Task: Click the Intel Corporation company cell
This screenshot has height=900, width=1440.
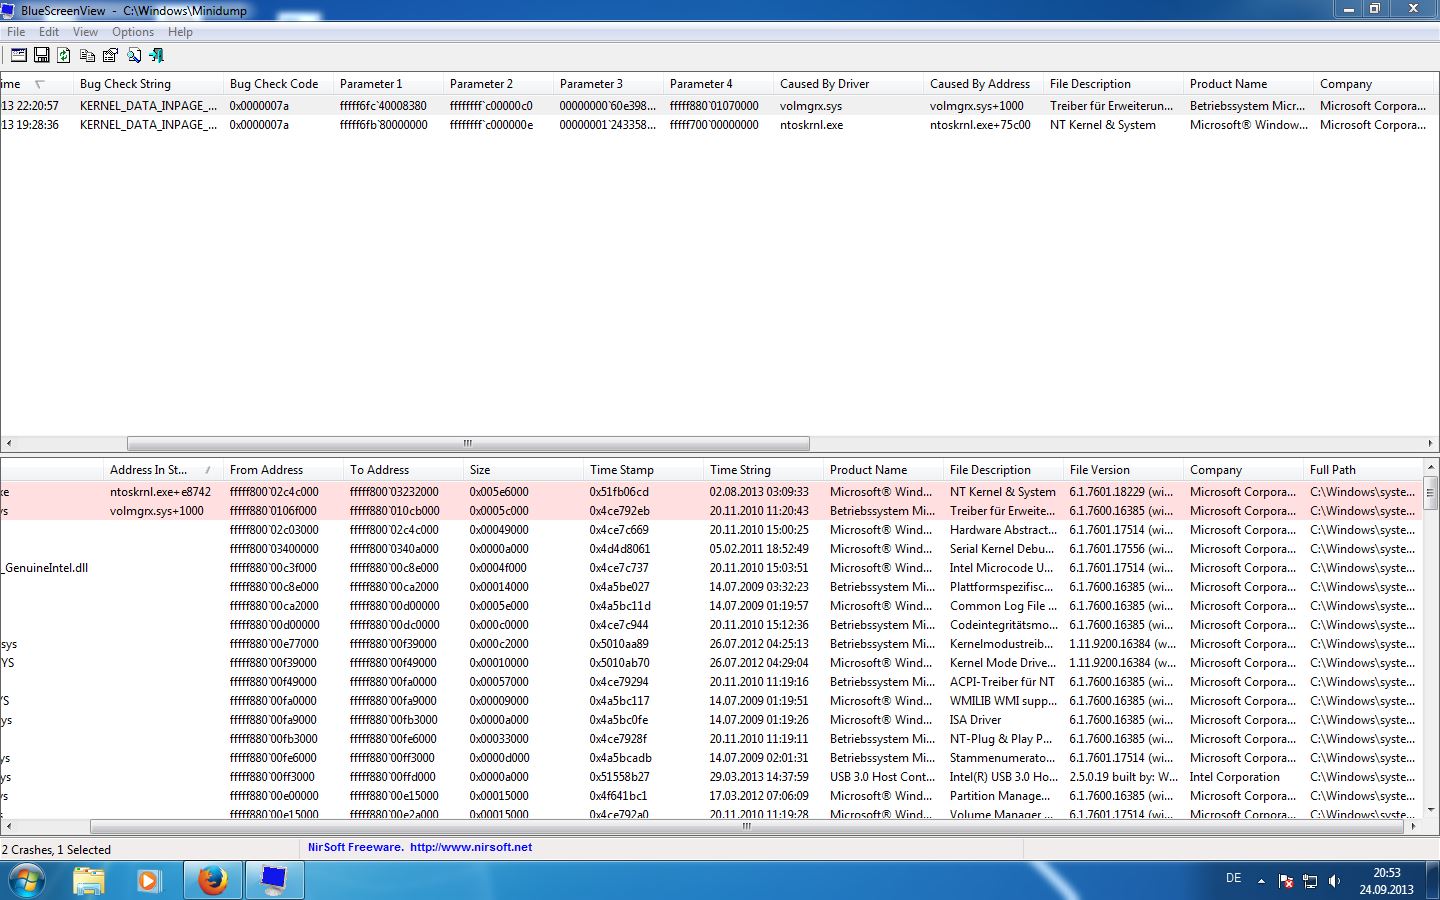Action: (1235, 777)
